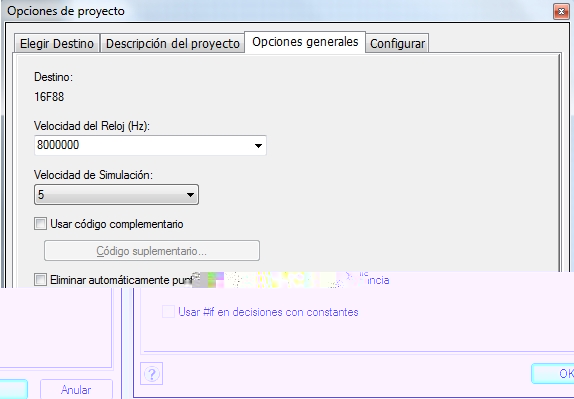Click the 16F88 destination text
The height and width of the screenshot is (399, 574).
(49, 97)
